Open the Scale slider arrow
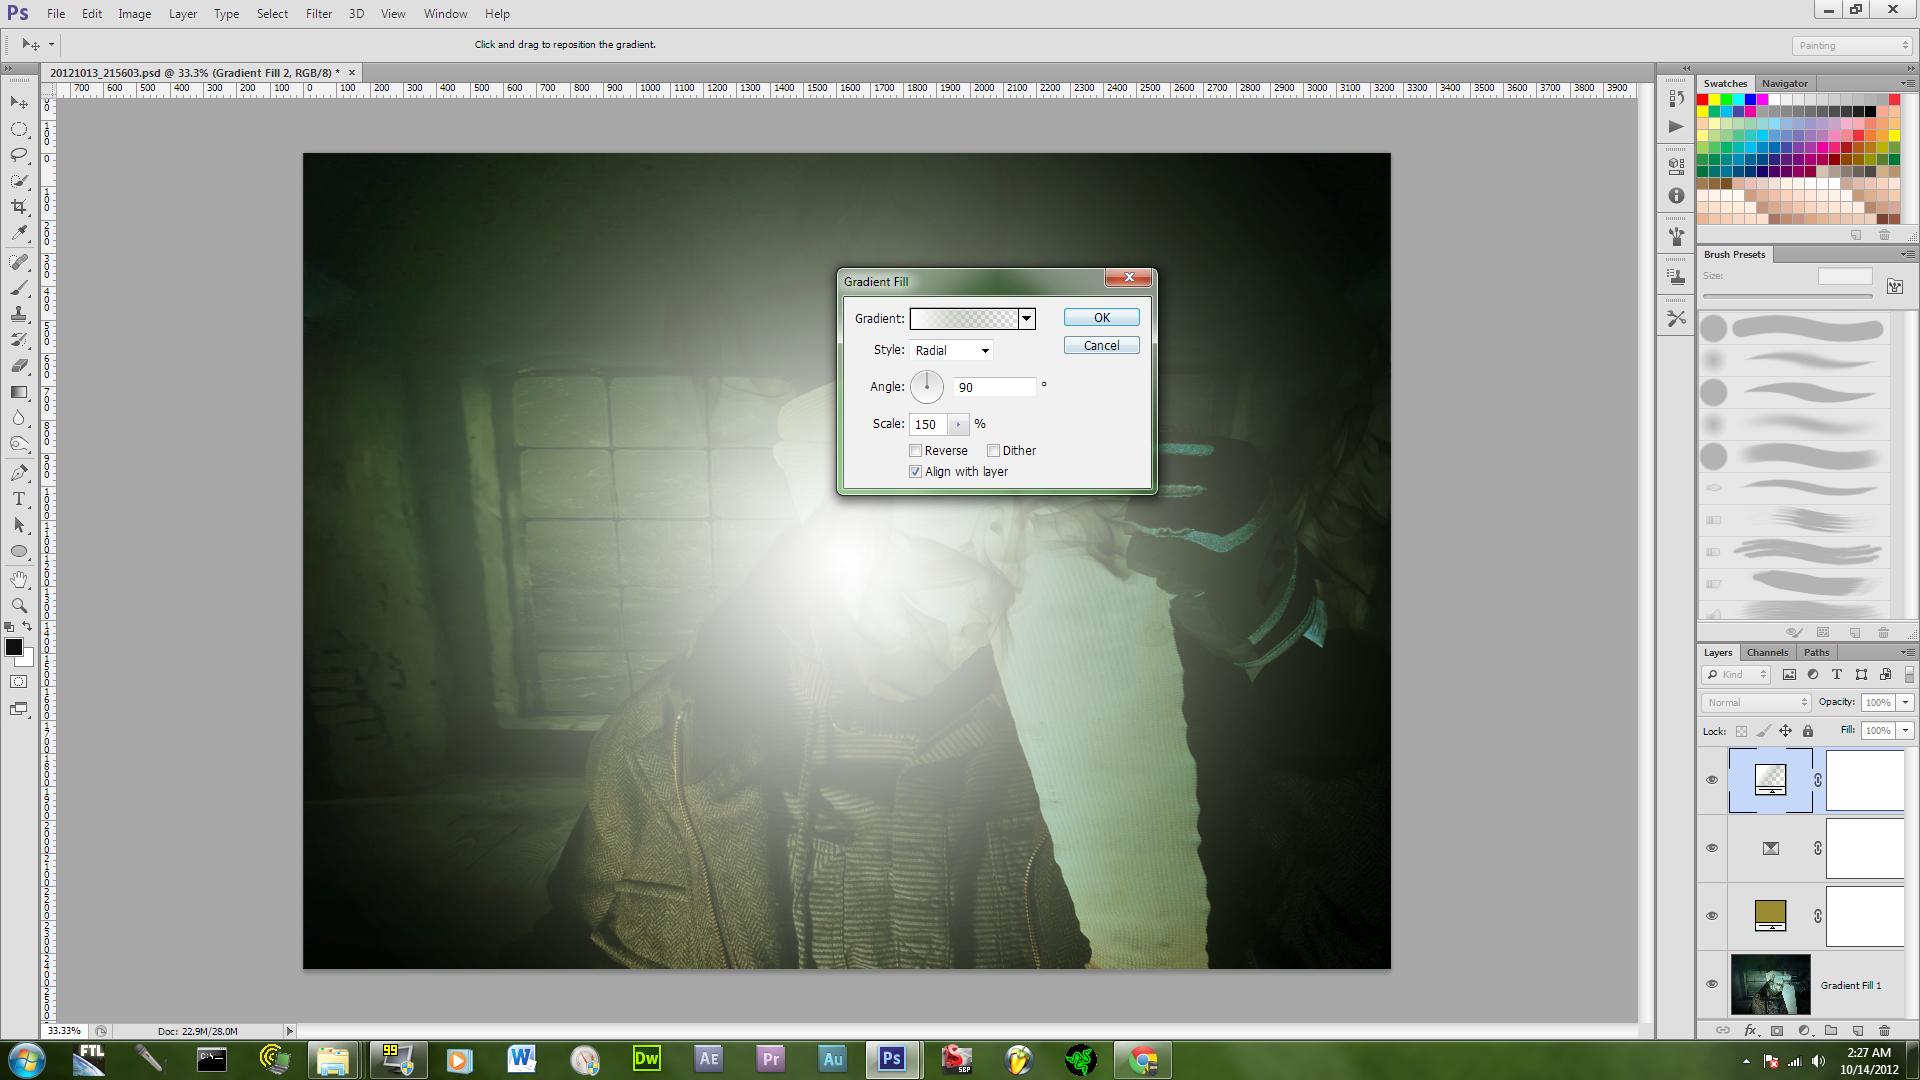This screenshot has height=1080, width=1920. [x=958, y=425]
